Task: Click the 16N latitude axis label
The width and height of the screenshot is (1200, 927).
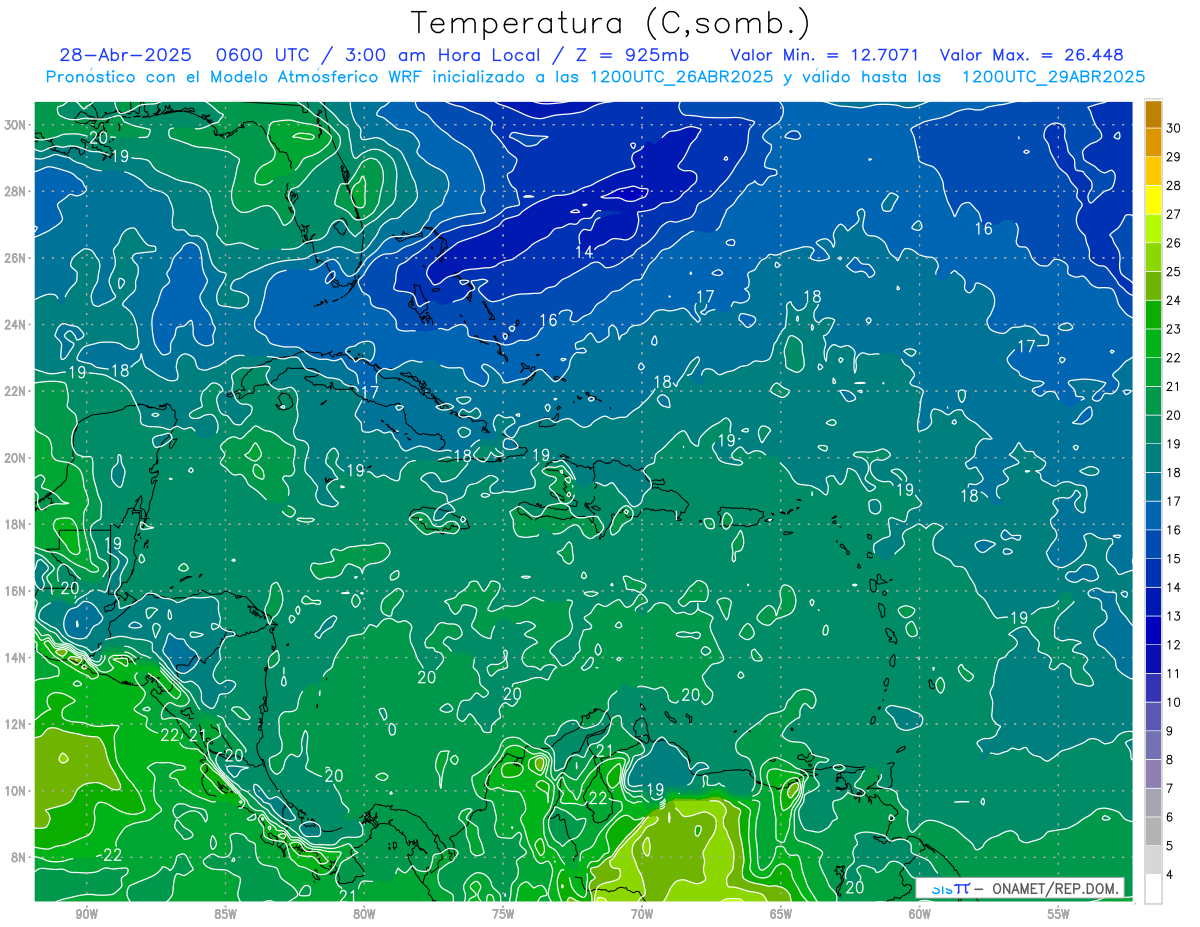Action: (15, 590)
